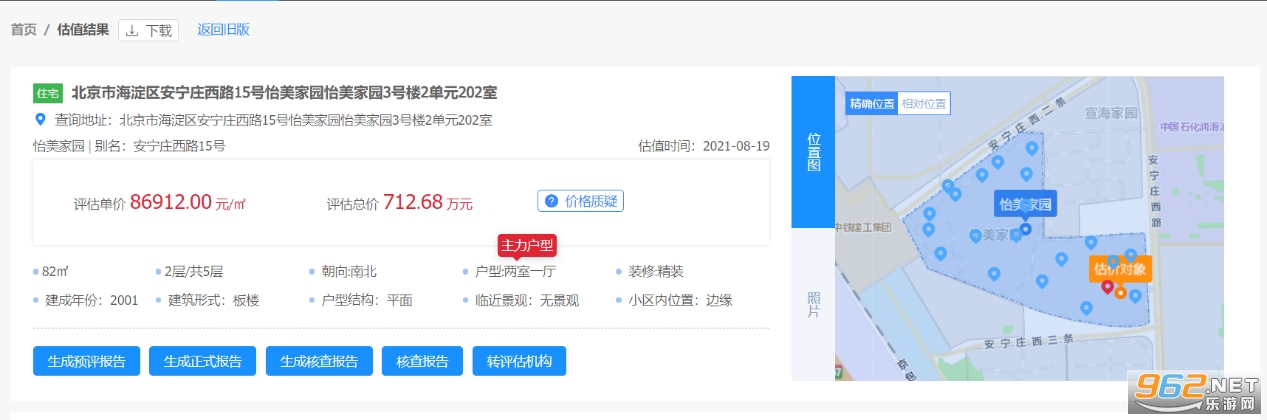Click the green 住宅 tag
This screenshot has width=1267, height=420.
click(x=48, y=93)
